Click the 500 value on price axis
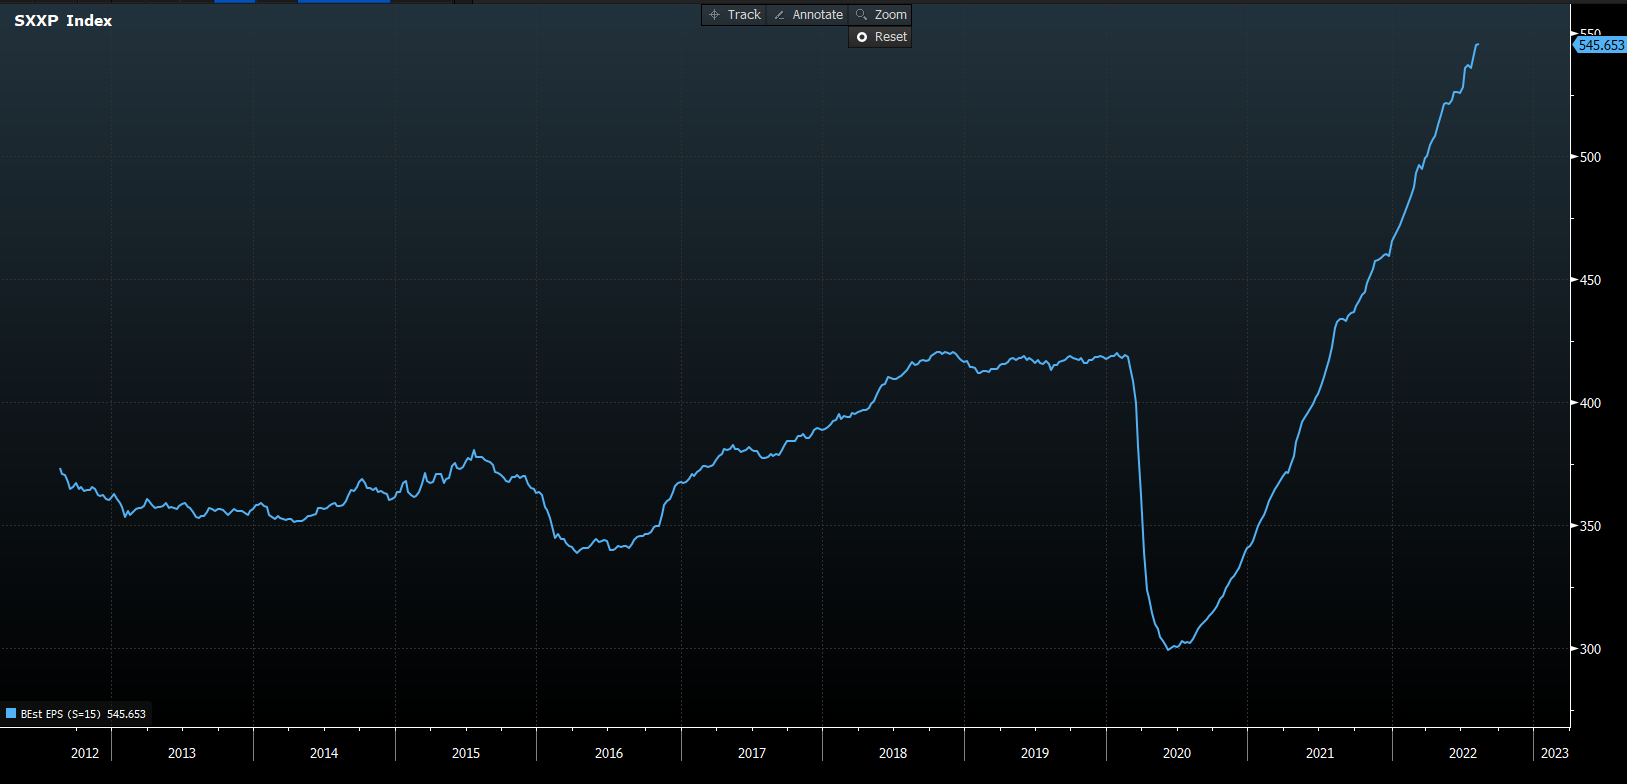 1590,157
